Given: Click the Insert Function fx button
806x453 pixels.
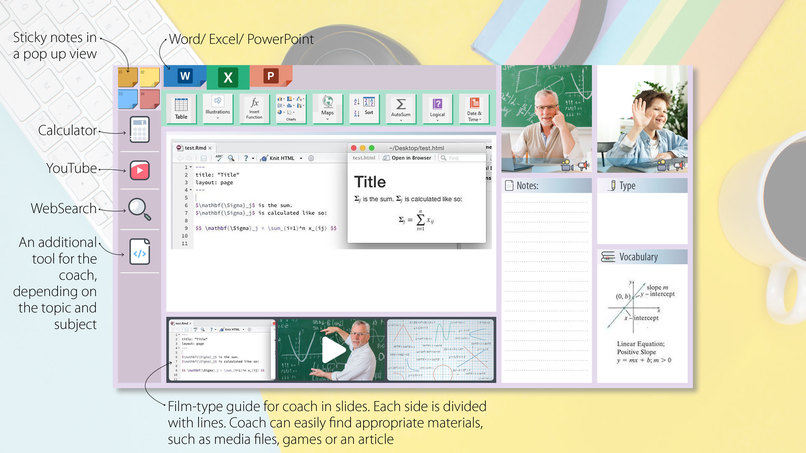Looking at the screenshot, I should click(254, 108).
